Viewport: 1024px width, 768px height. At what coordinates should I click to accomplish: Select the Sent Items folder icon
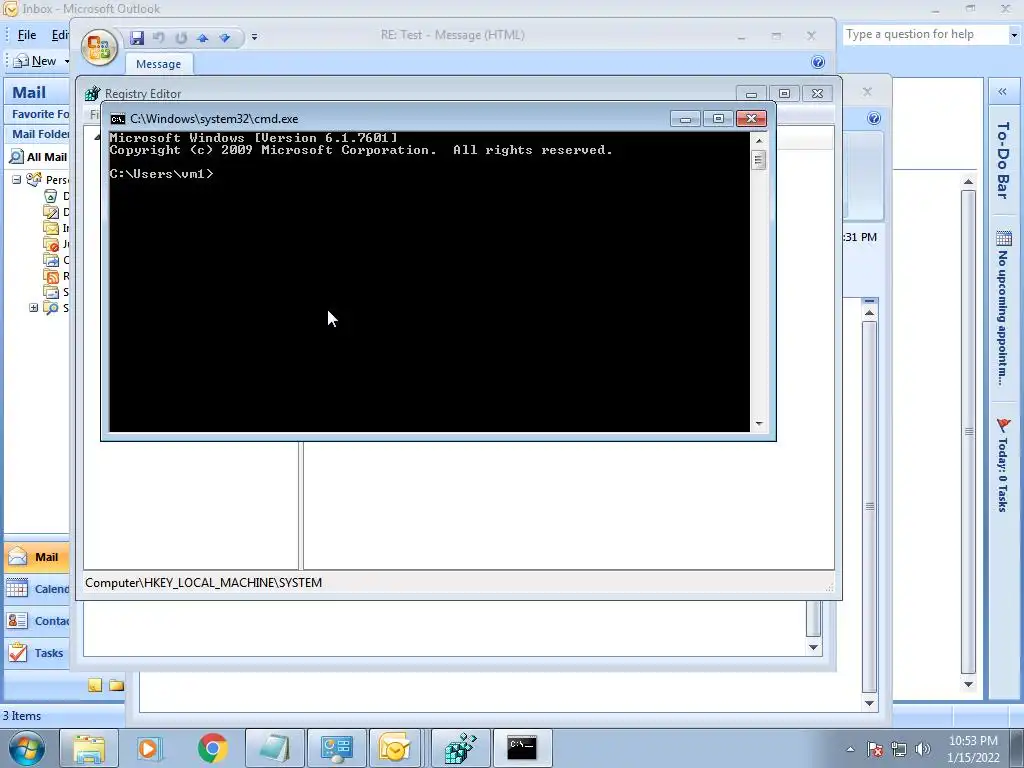pos(51,292)
